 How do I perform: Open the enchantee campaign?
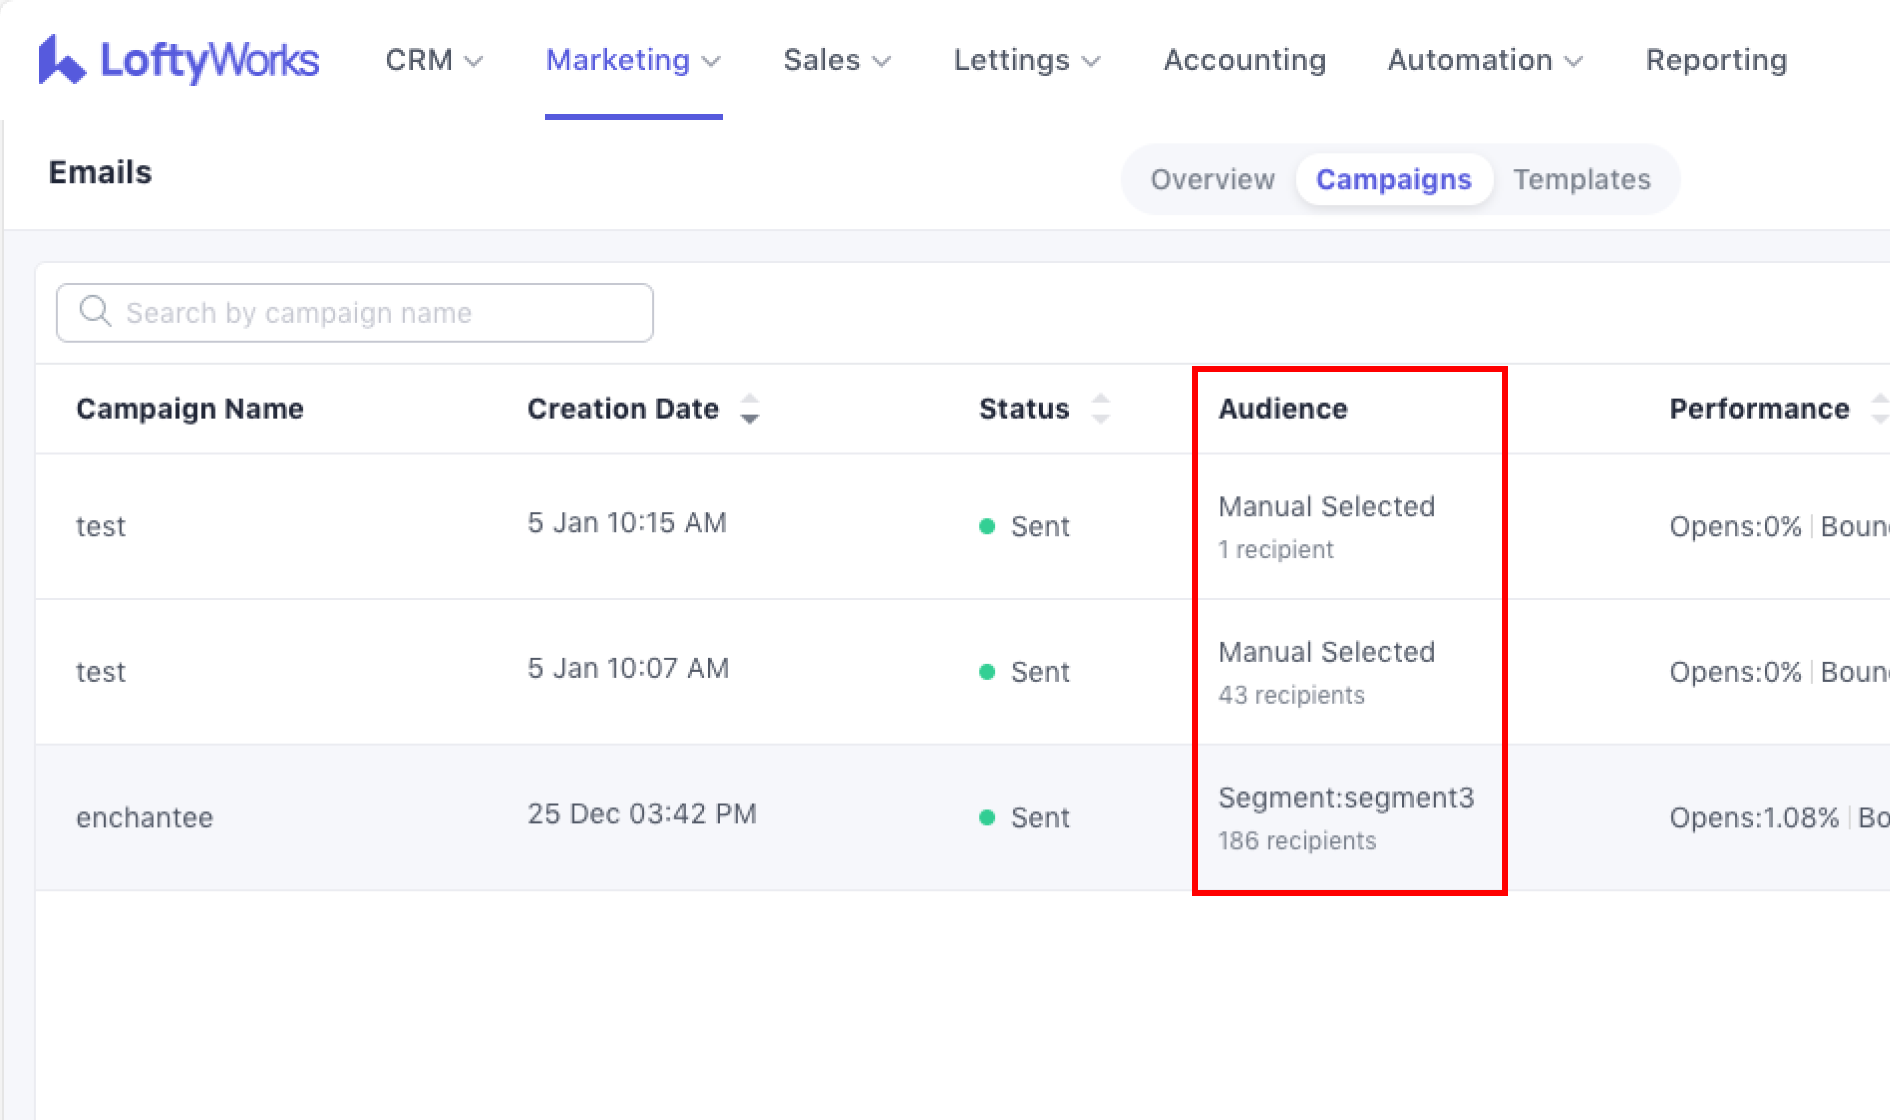pyautogui.click(x=145, y=817)
